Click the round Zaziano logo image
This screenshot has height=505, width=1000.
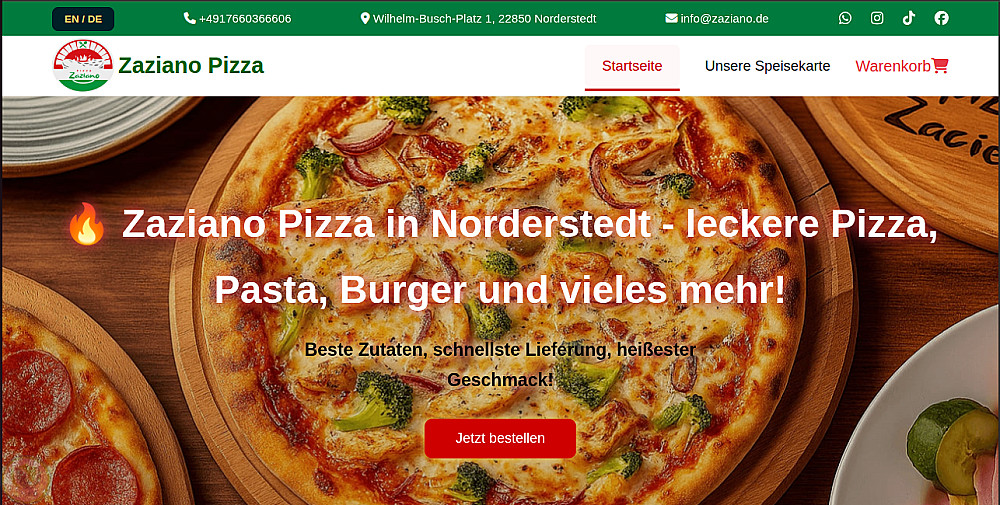(x=83, y=66)
